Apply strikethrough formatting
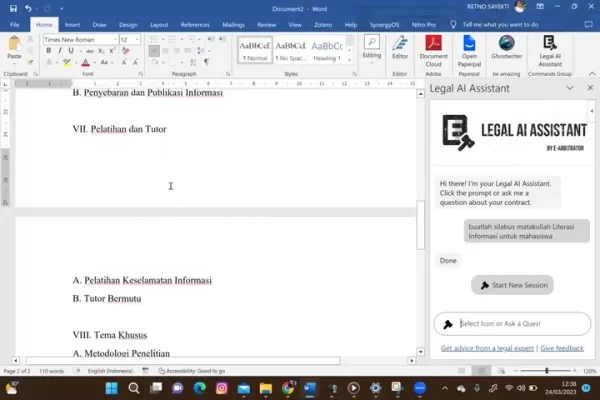The height and width of the screenshot is (400, 600). point(90,51)
